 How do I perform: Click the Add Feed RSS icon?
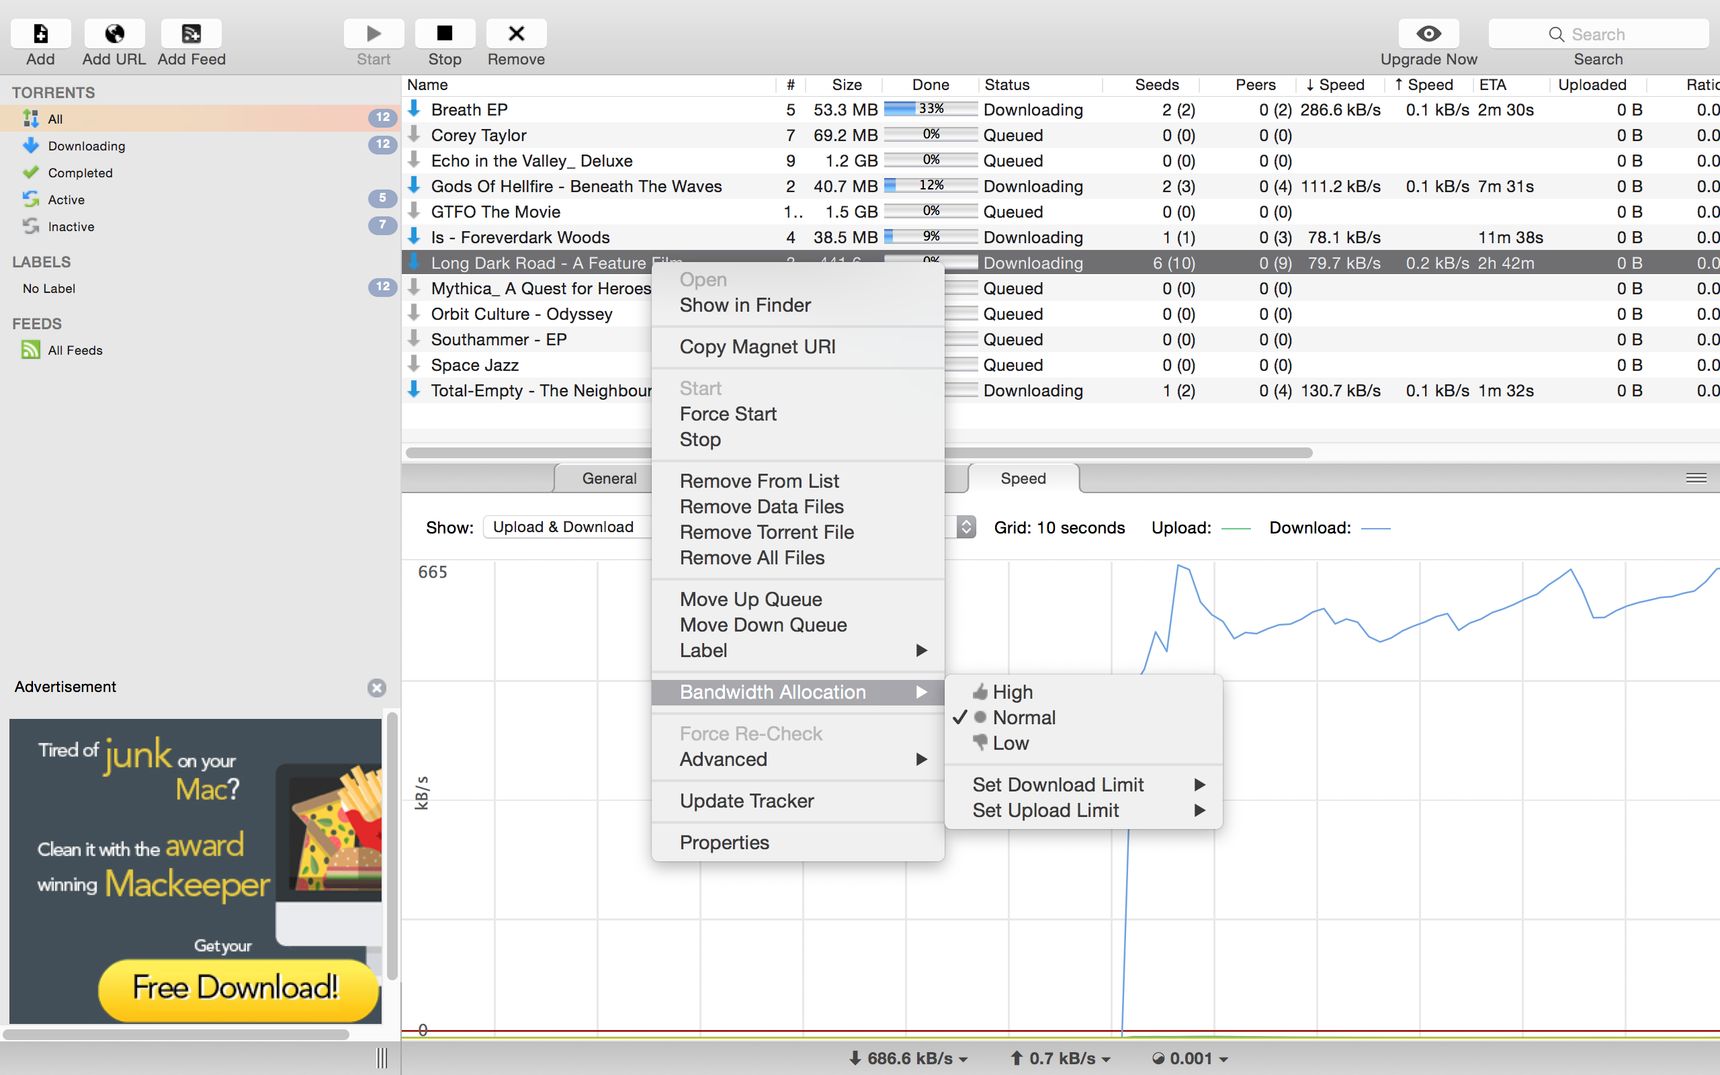pos(191,34)
